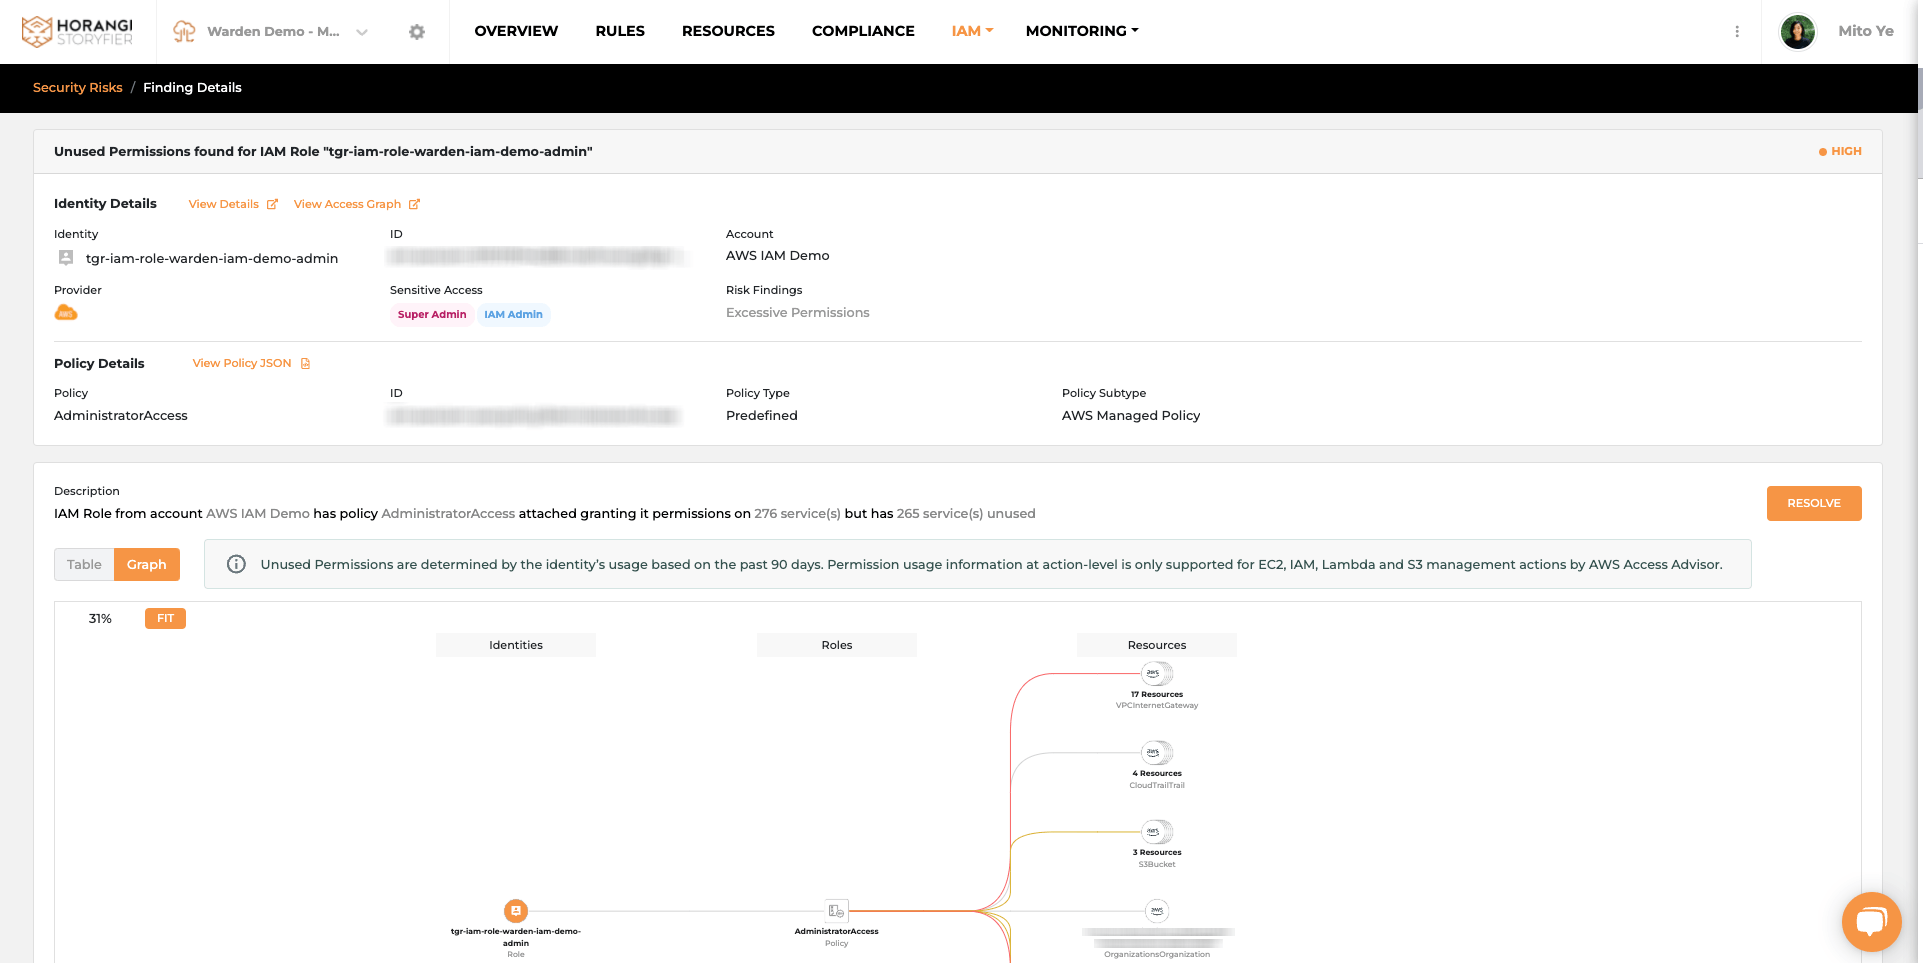Select the orange role node in the graph
Screen dimensions: 1923x963
point(516,911)
